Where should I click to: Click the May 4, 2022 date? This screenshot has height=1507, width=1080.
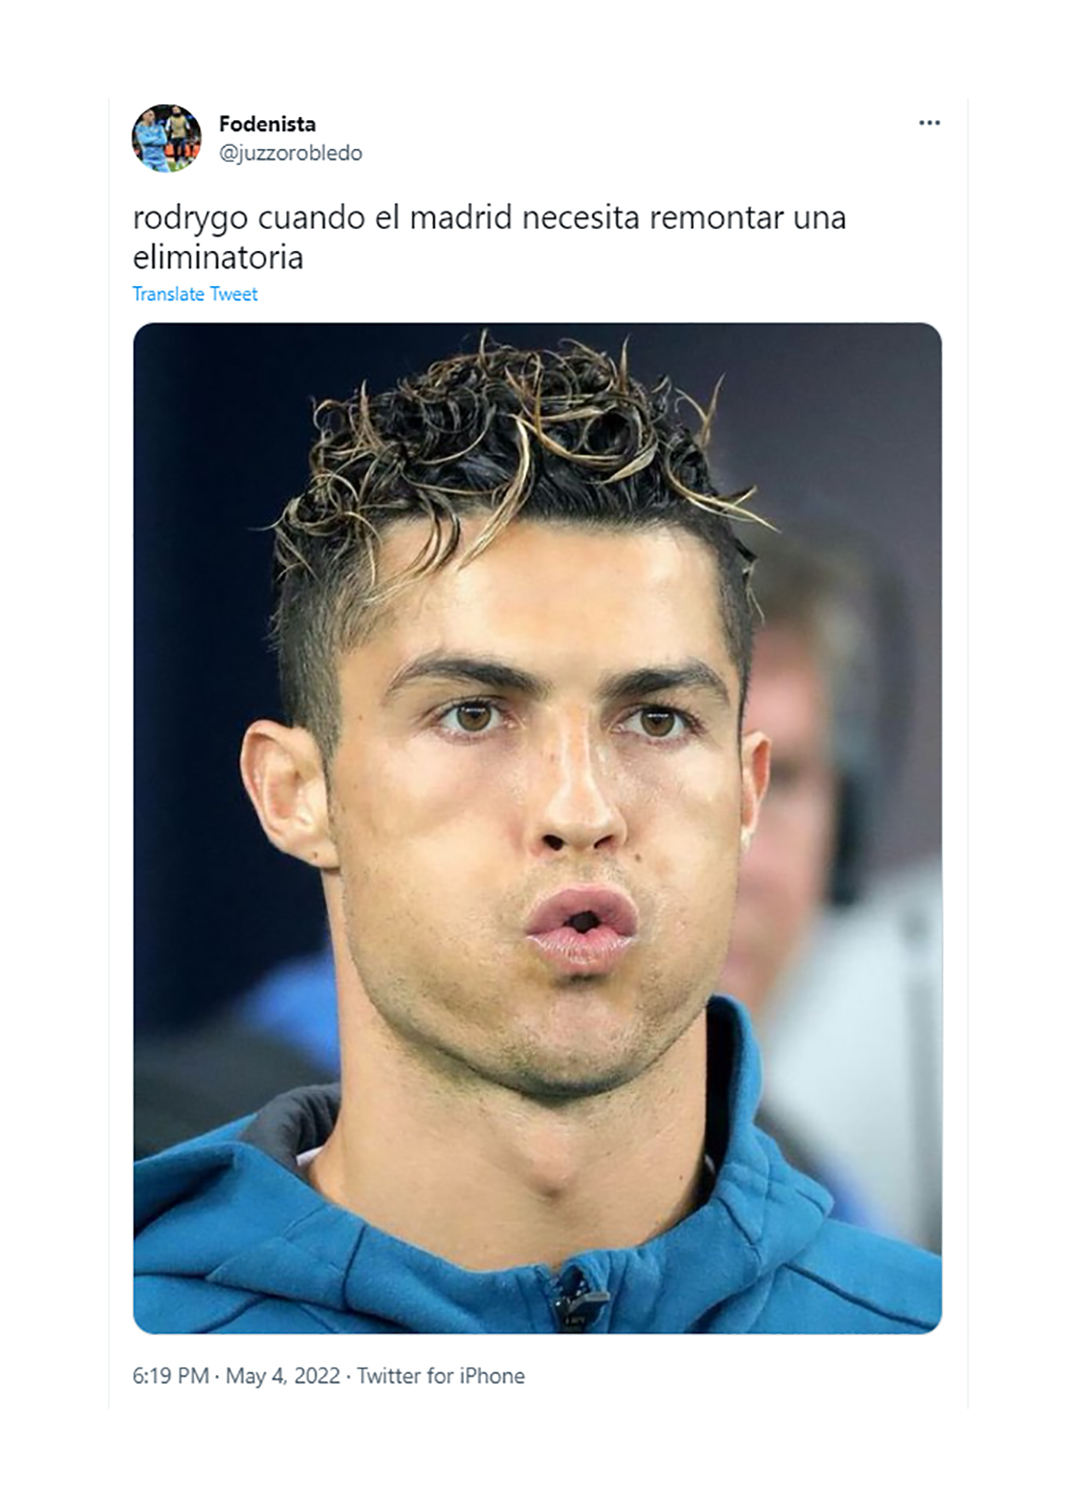(x=283, y=1376)
